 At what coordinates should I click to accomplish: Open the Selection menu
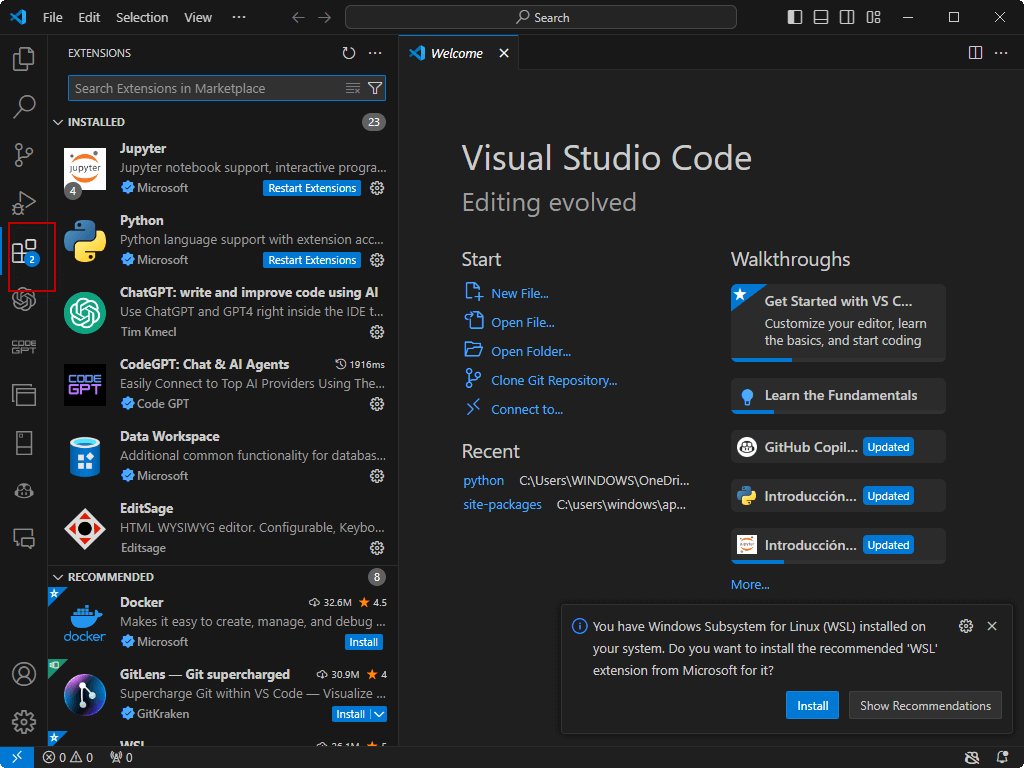click(x=142, y=17)
